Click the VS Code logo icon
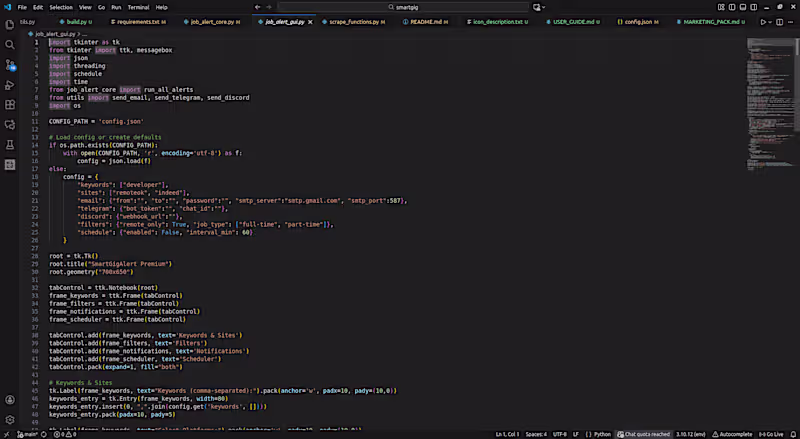 (7, 7)
